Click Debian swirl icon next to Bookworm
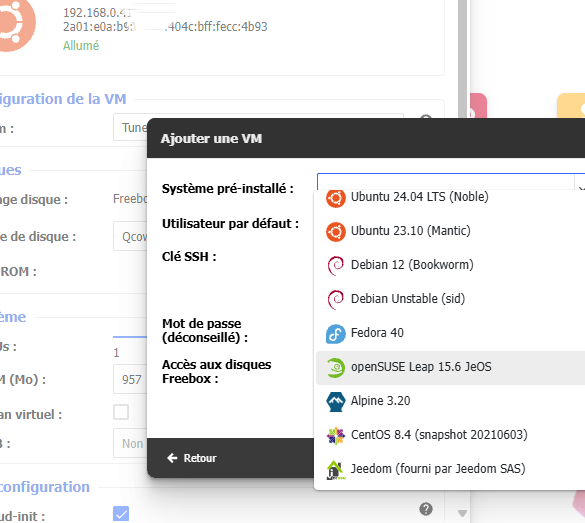Screen dimensions: 585x523 335,266
